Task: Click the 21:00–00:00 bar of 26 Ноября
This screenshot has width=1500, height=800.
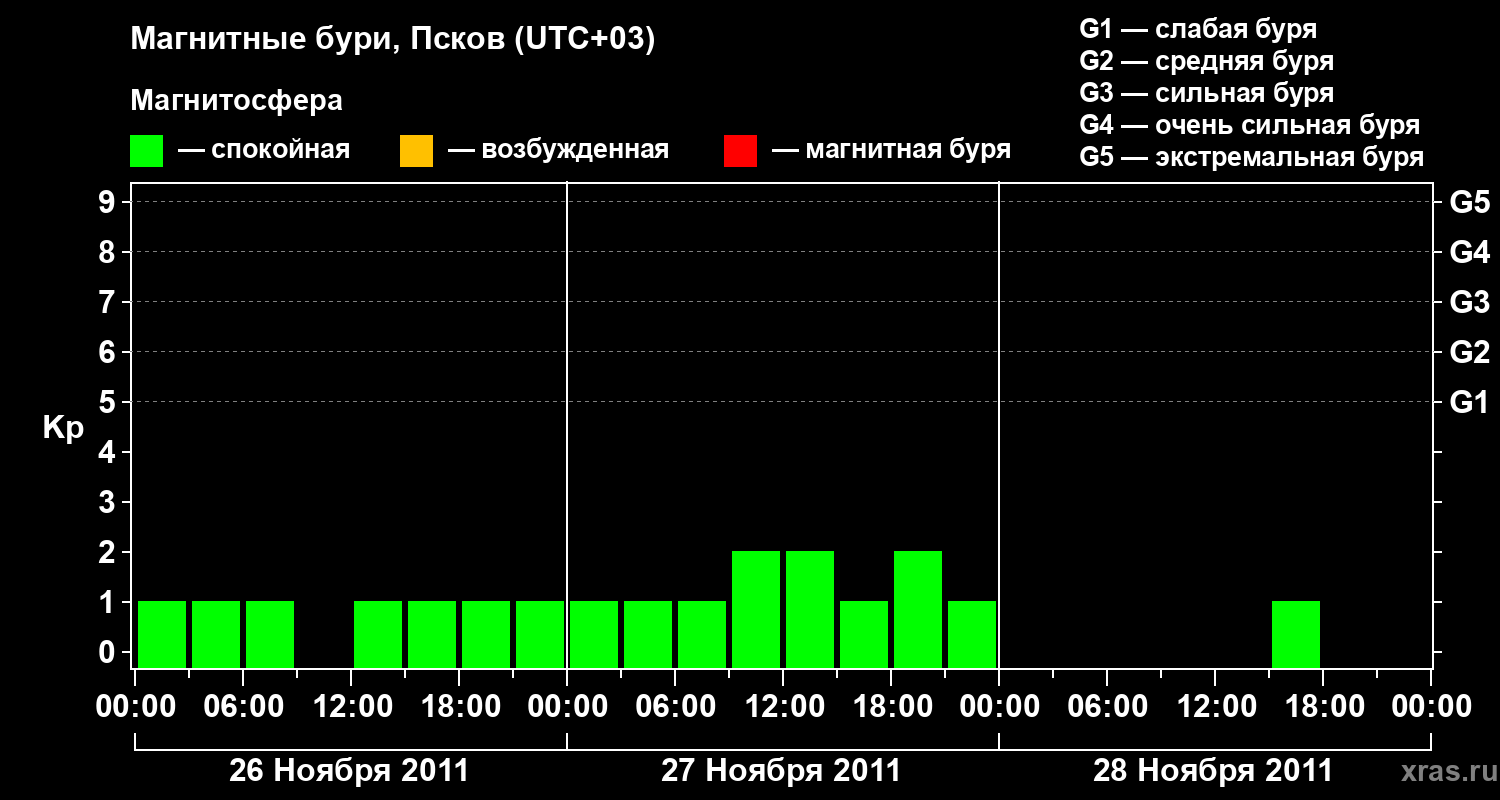Action: click(x=540, y=634)
